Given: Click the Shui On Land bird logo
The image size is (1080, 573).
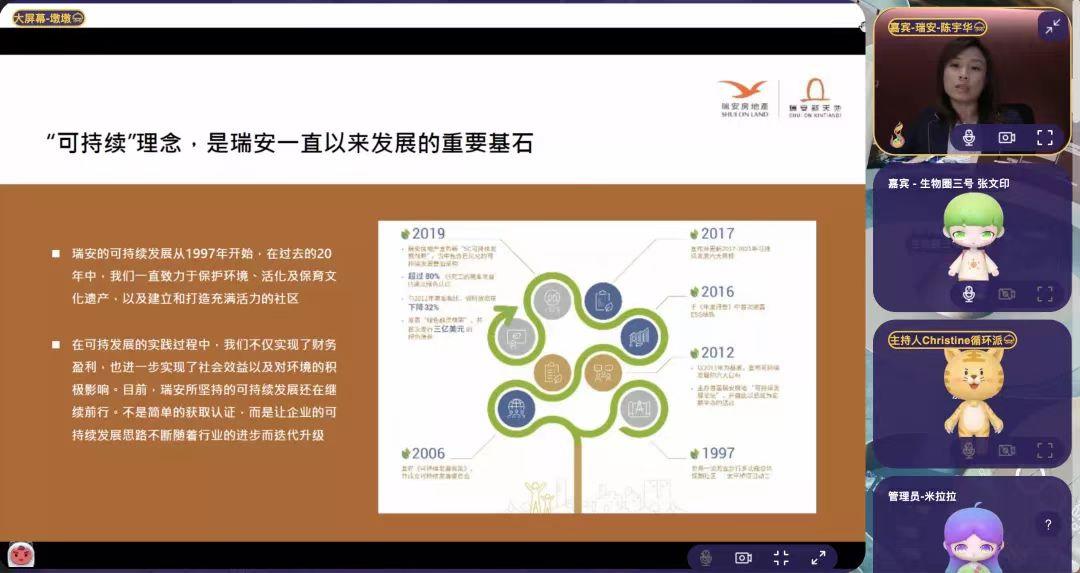Looking at the screenshot, I should 745,99.
